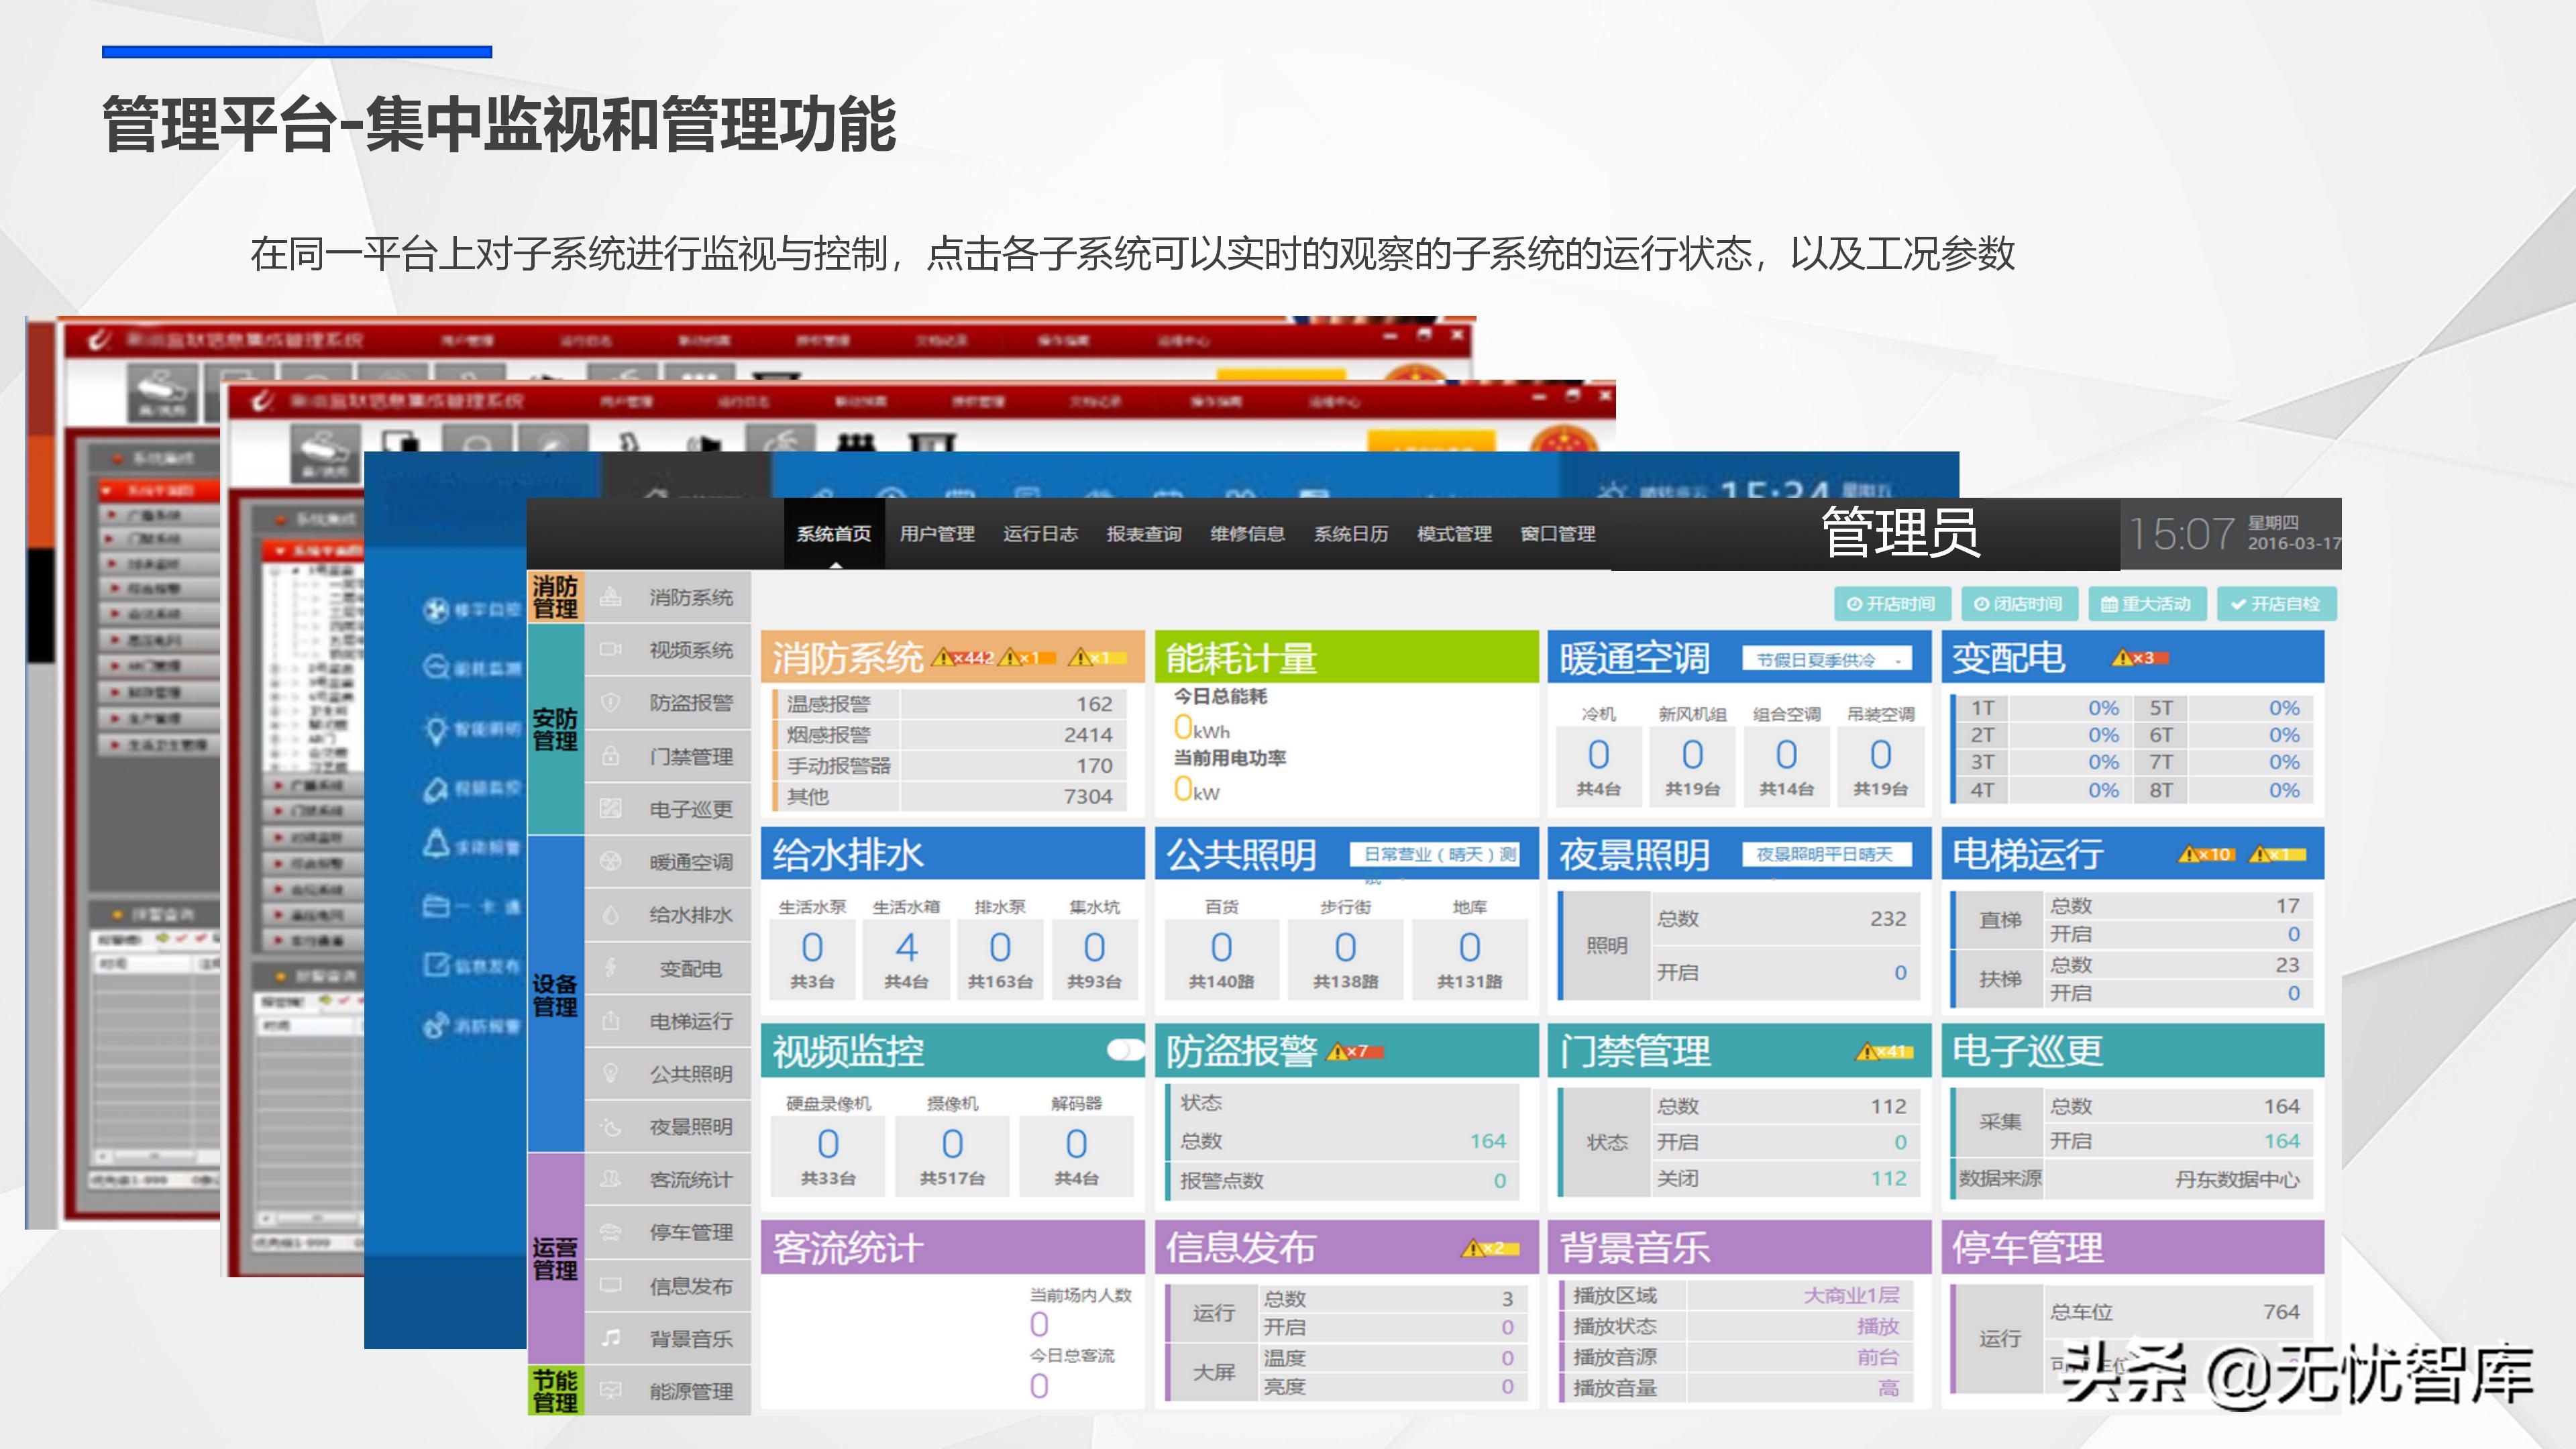Select the 运营管理 category block in sidebar
The image size is (2576, 1449).
click(555, 1259)
